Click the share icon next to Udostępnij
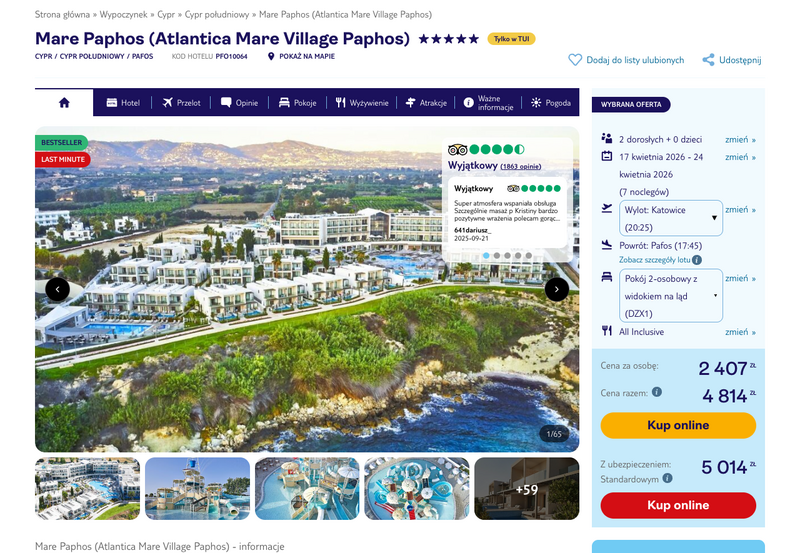Viewport: 800px width, 553px height. 708,60
